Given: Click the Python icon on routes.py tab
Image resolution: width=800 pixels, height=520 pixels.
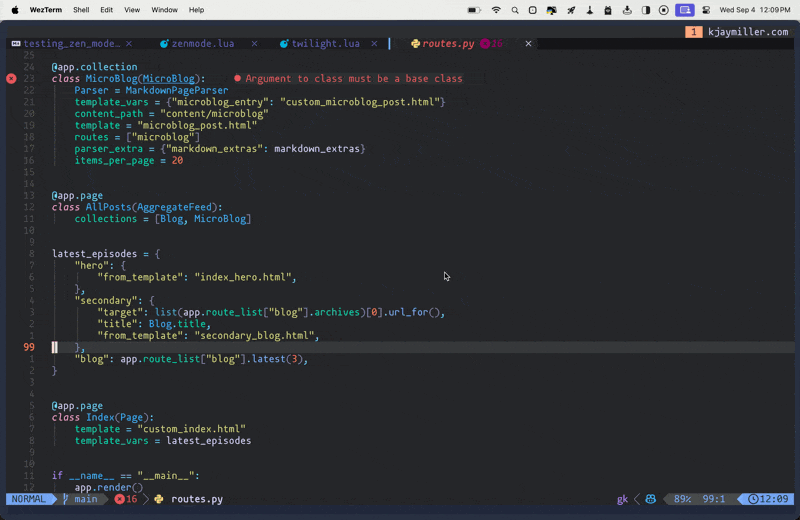Looking at the screenshot, I should click(x=415, y=44).
